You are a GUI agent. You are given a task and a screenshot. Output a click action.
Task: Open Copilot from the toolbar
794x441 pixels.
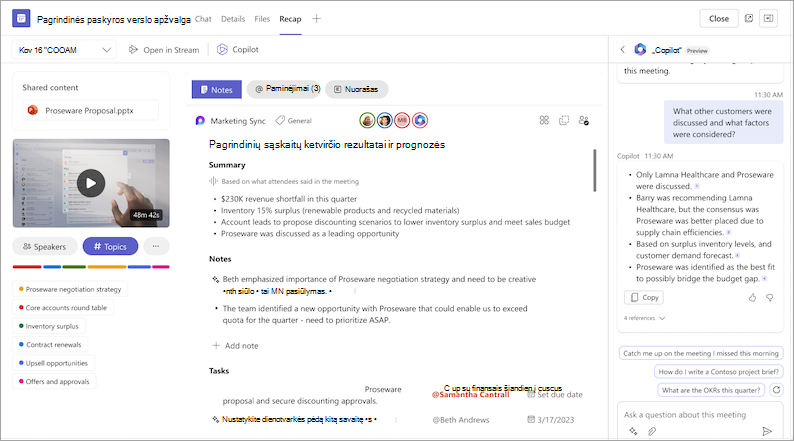pos(237,50)
